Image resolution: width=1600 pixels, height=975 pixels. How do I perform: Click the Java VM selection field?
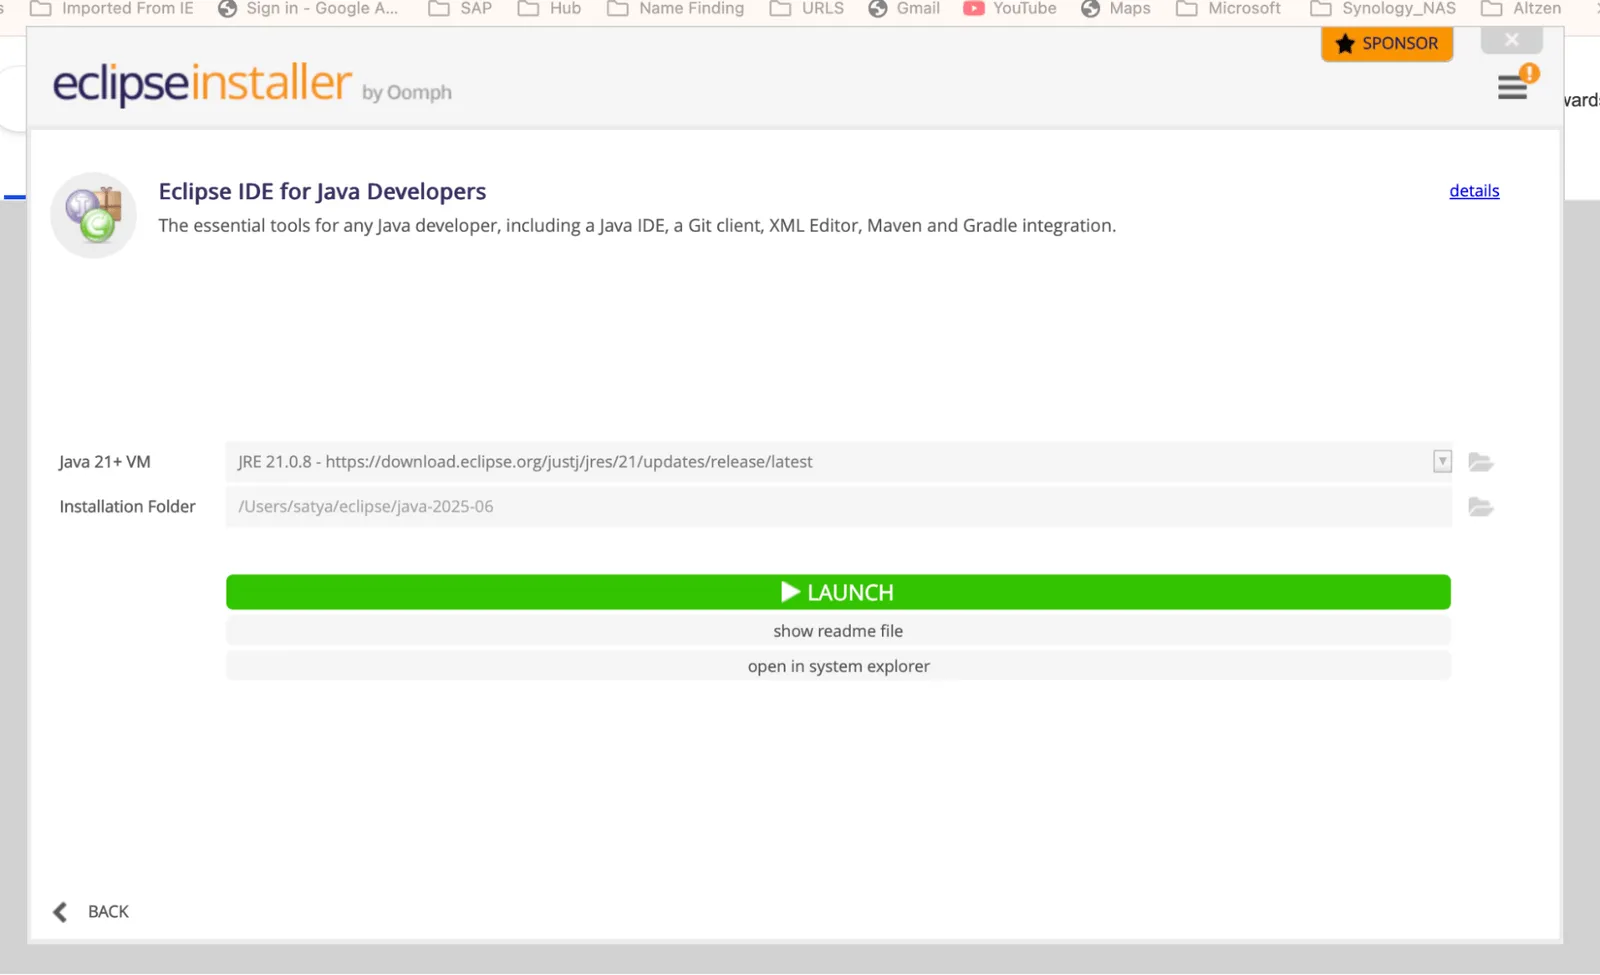838,461
